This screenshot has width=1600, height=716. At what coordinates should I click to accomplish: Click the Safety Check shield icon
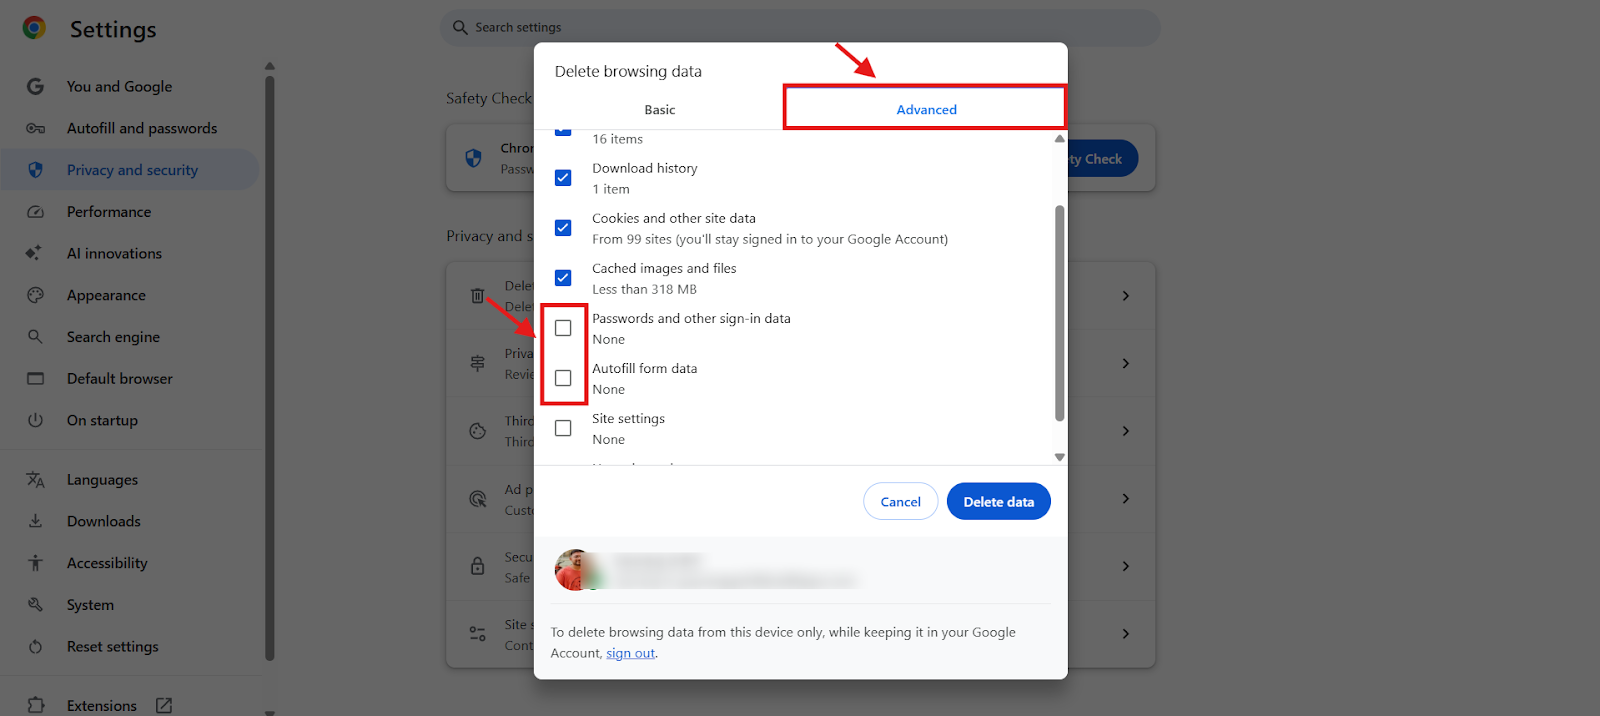point(474,158)
